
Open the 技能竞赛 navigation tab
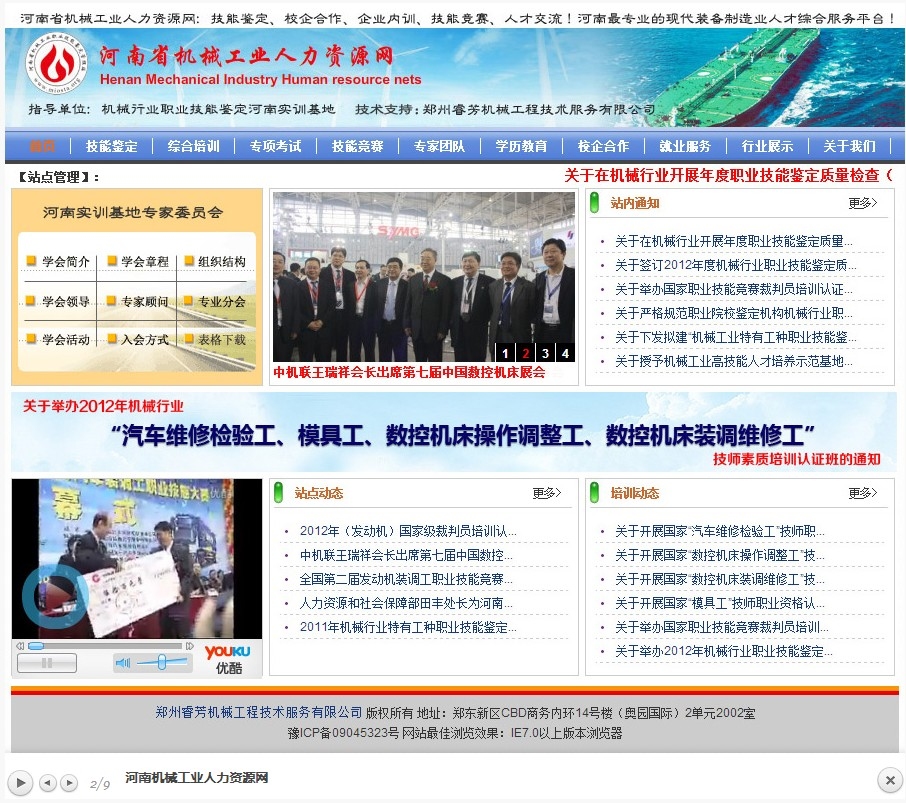358,146
